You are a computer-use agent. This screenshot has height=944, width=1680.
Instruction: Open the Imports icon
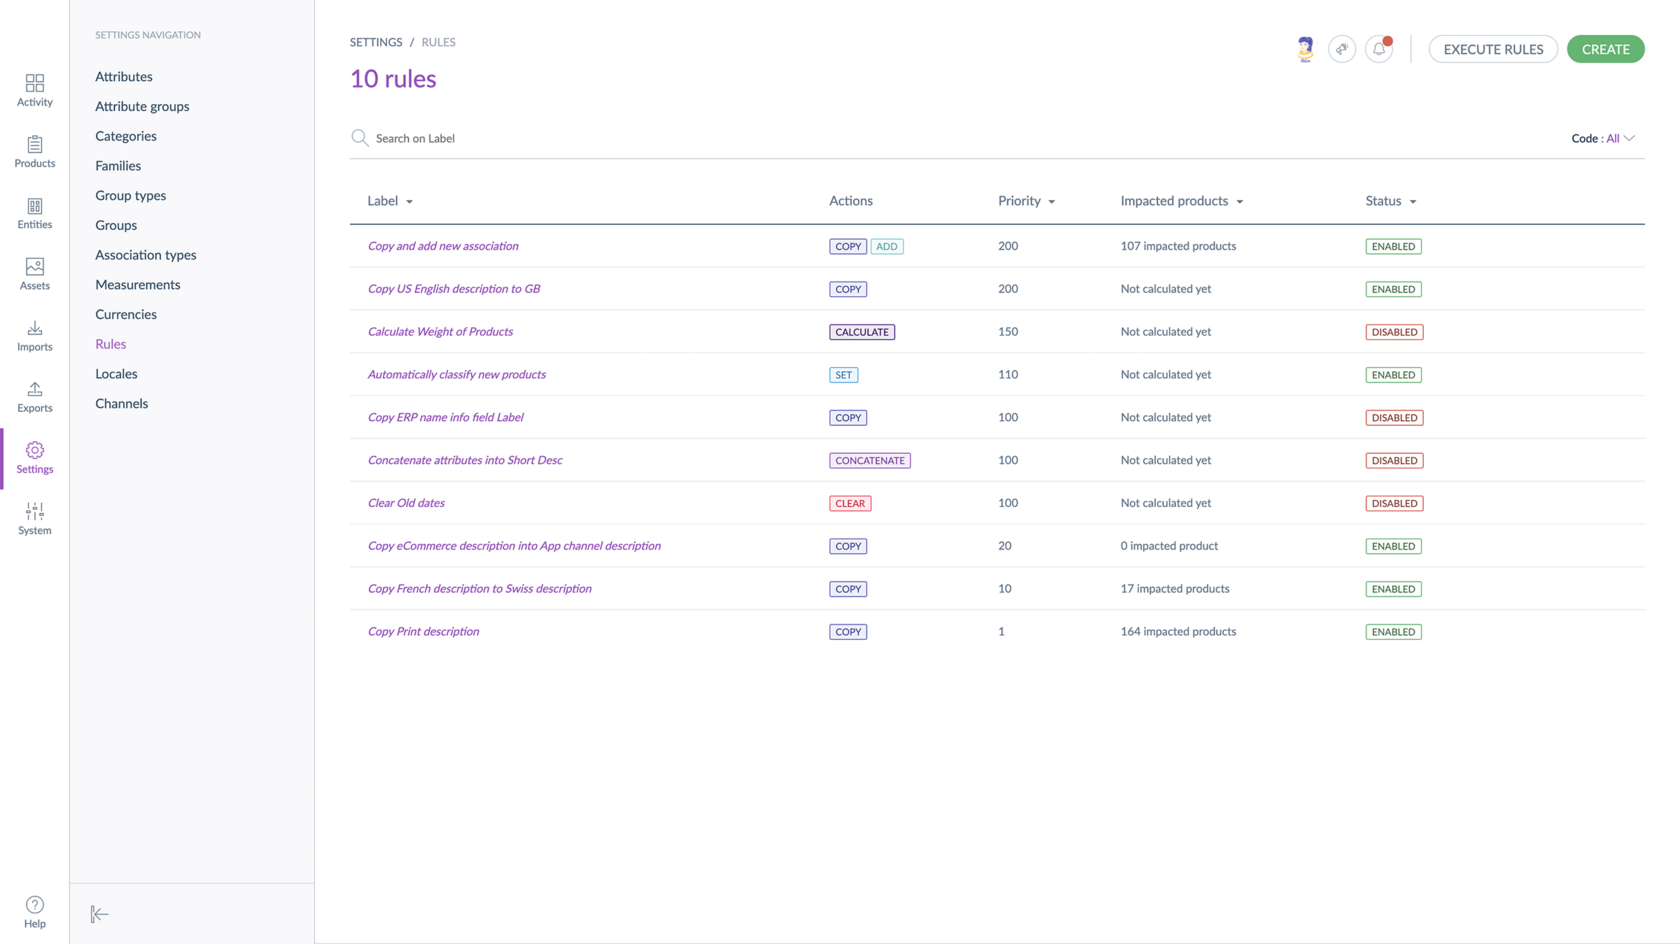34,335
